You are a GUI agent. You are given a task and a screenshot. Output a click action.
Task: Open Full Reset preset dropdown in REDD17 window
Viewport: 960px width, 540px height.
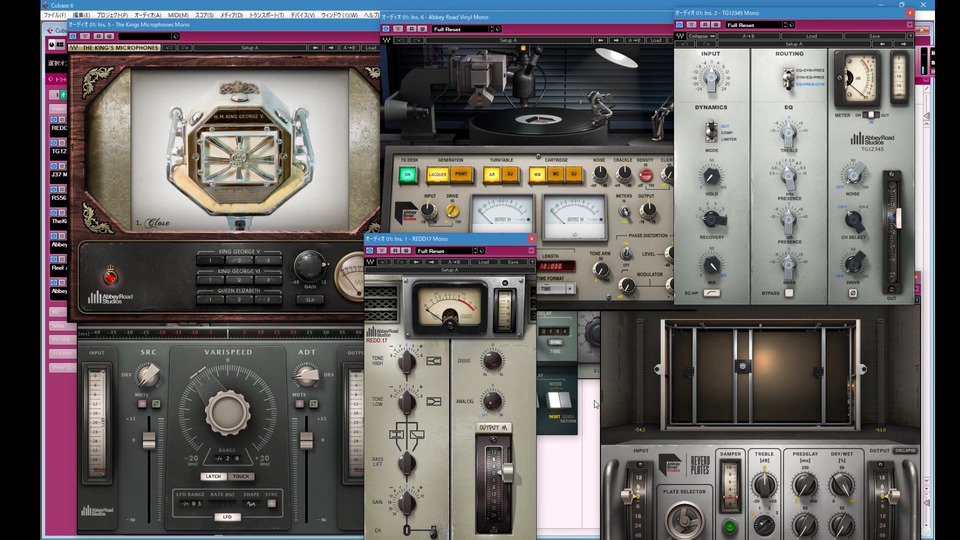tap(446, 250)
